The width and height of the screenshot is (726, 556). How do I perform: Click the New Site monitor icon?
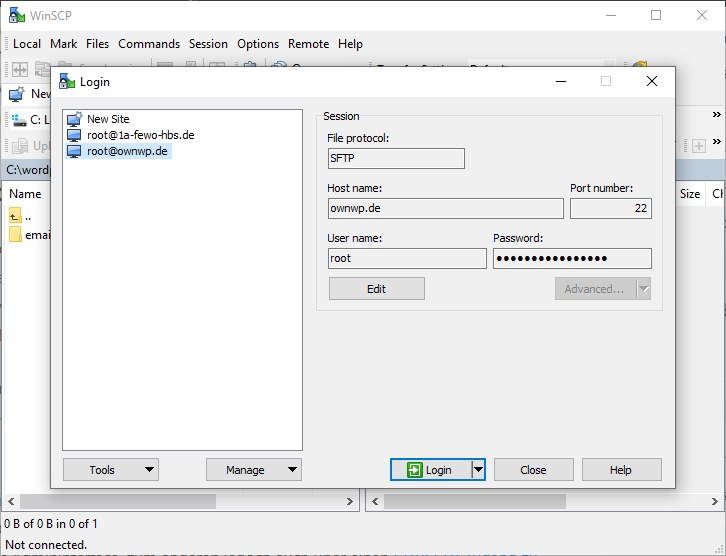pyautogui.click(x=75, y=119)
